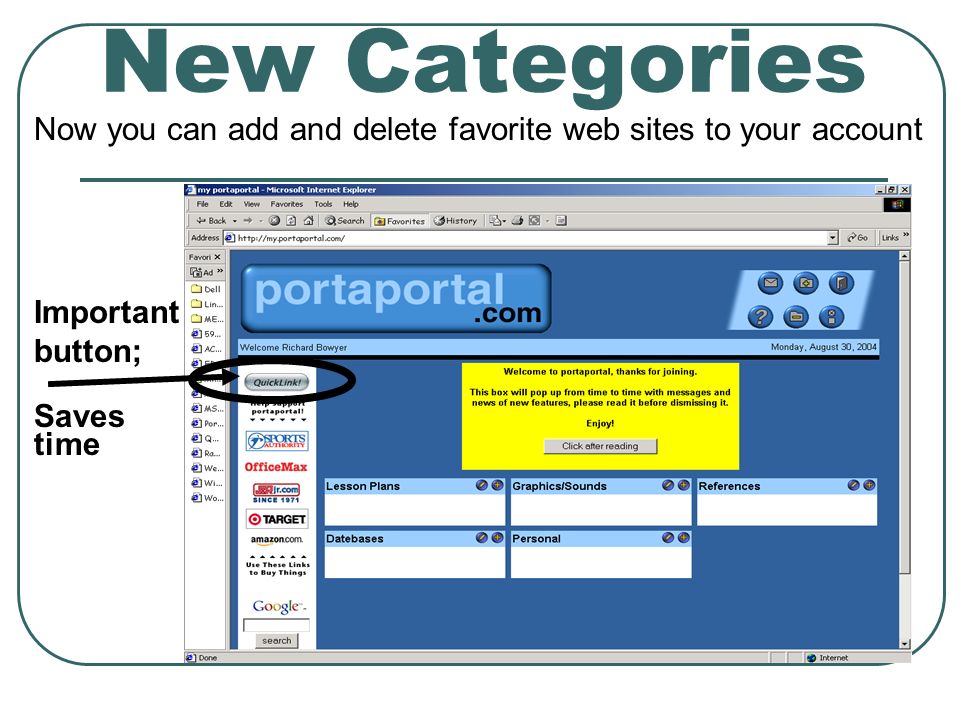Open the Forward history dropdown arrow

pyautogui.click(x=261, y=222)
